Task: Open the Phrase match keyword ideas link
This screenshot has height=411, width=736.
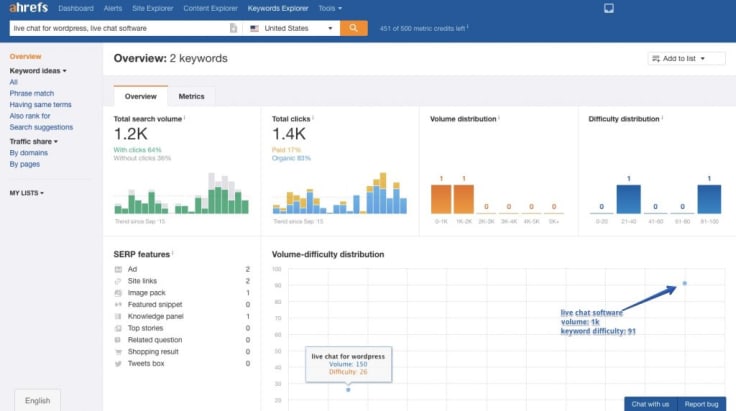Action: 32,93
